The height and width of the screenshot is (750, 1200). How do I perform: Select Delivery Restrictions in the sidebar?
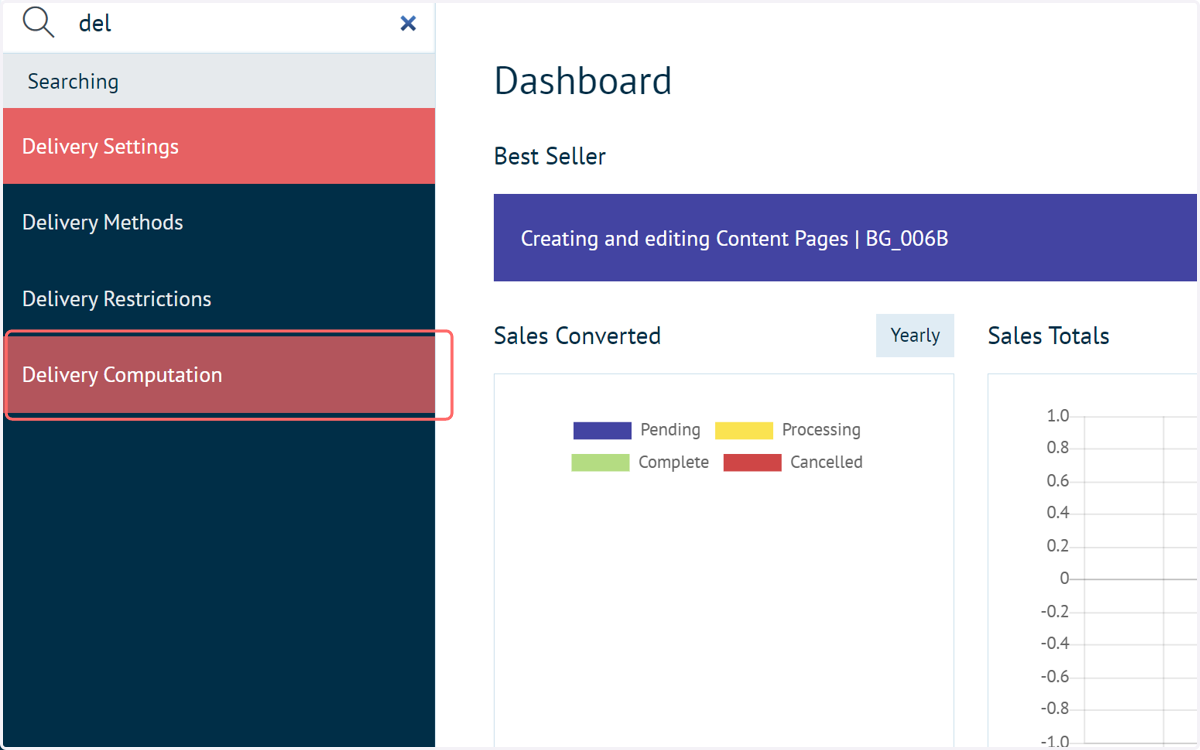point(219,298)
